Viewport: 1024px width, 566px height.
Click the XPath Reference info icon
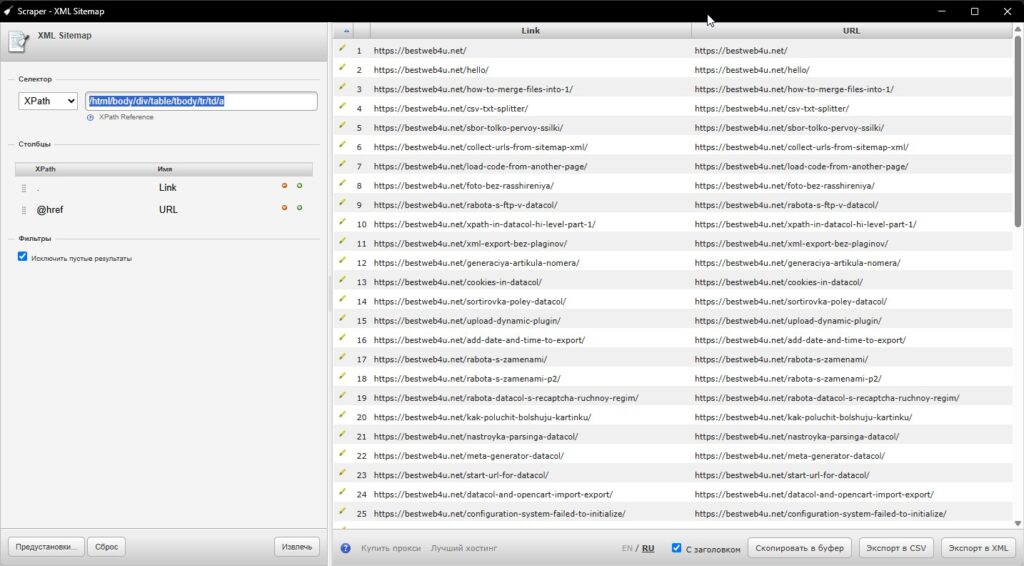(x=90, y=118)
